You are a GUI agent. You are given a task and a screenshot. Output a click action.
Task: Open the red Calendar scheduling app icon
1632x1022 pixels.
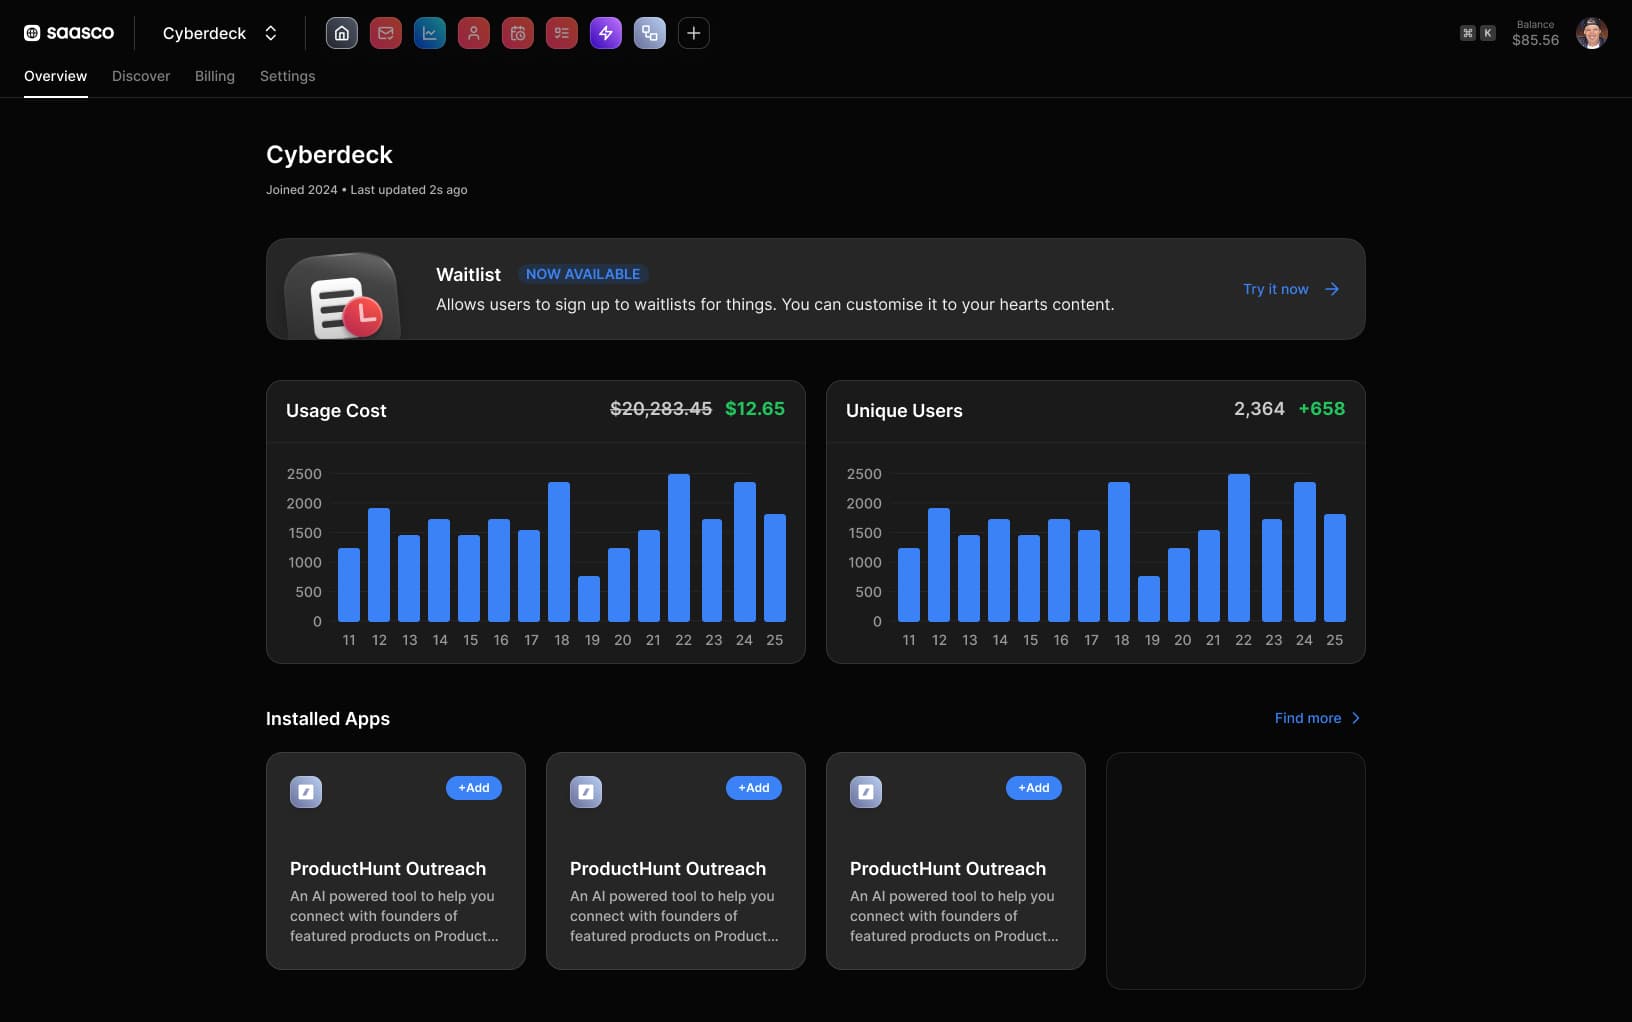point(518,33)
